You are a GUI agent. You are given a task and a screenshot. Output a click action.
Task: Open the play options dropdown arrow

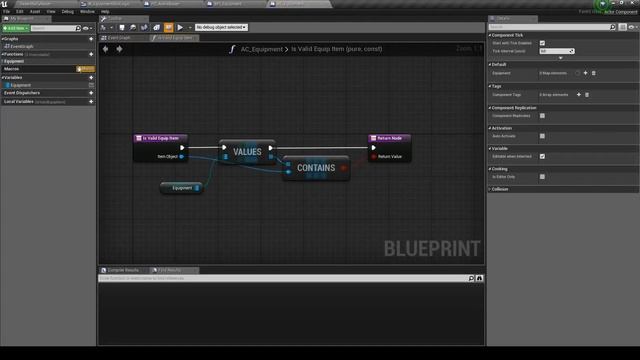(190, 28)
